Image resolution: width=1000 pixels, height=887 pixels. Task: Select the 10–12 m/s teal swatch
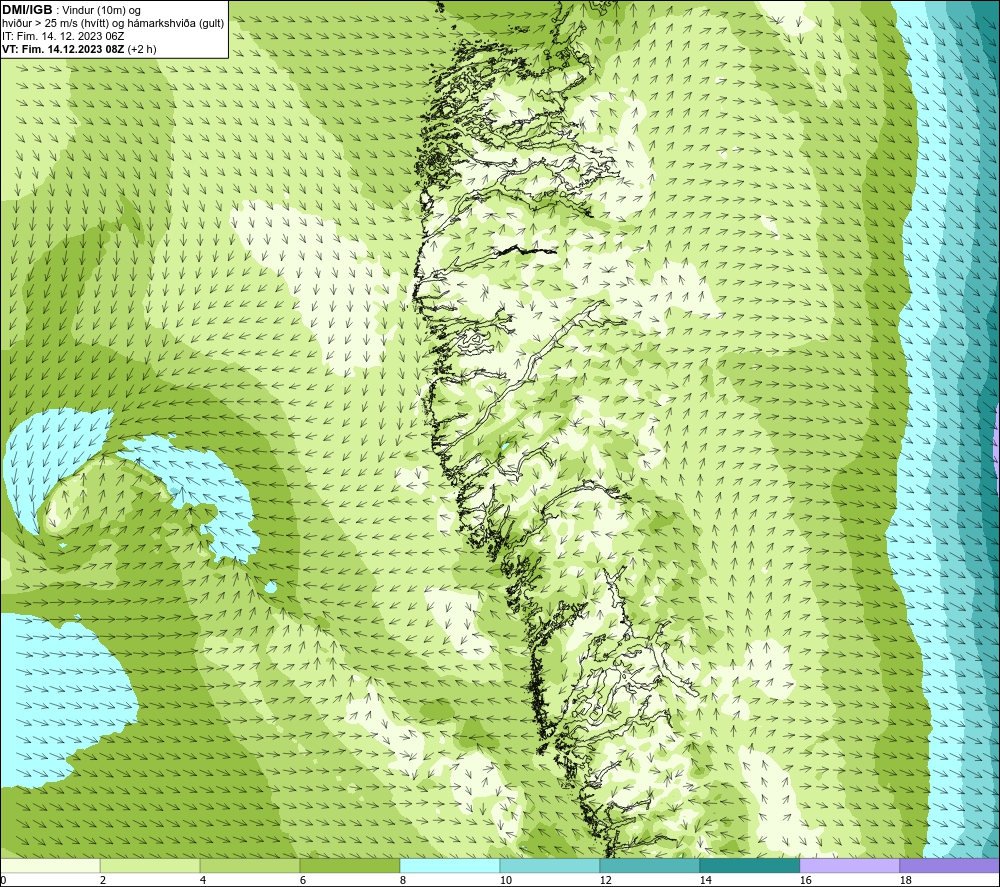550,865
